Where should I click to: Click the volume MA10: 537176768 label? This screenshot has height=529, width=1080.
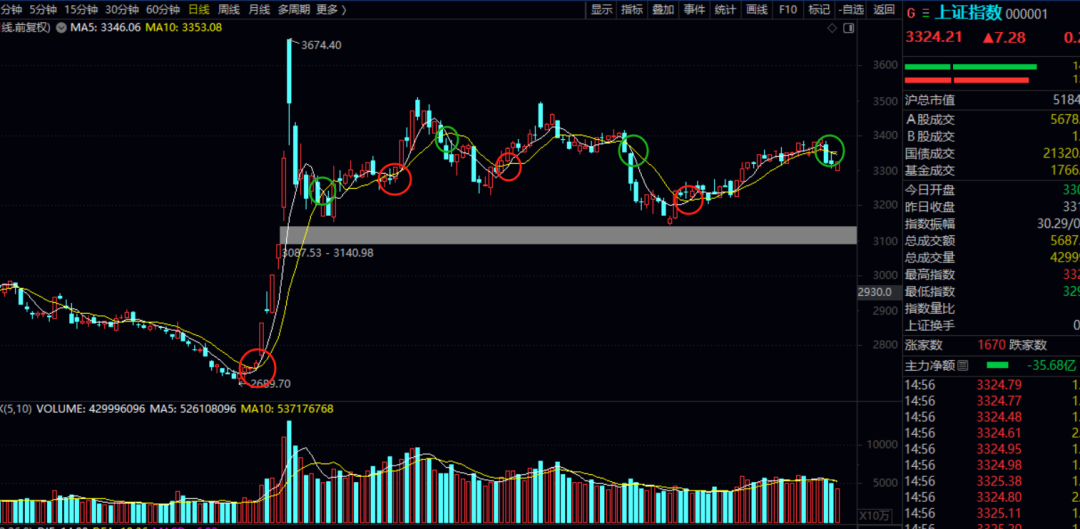point(287,409)
